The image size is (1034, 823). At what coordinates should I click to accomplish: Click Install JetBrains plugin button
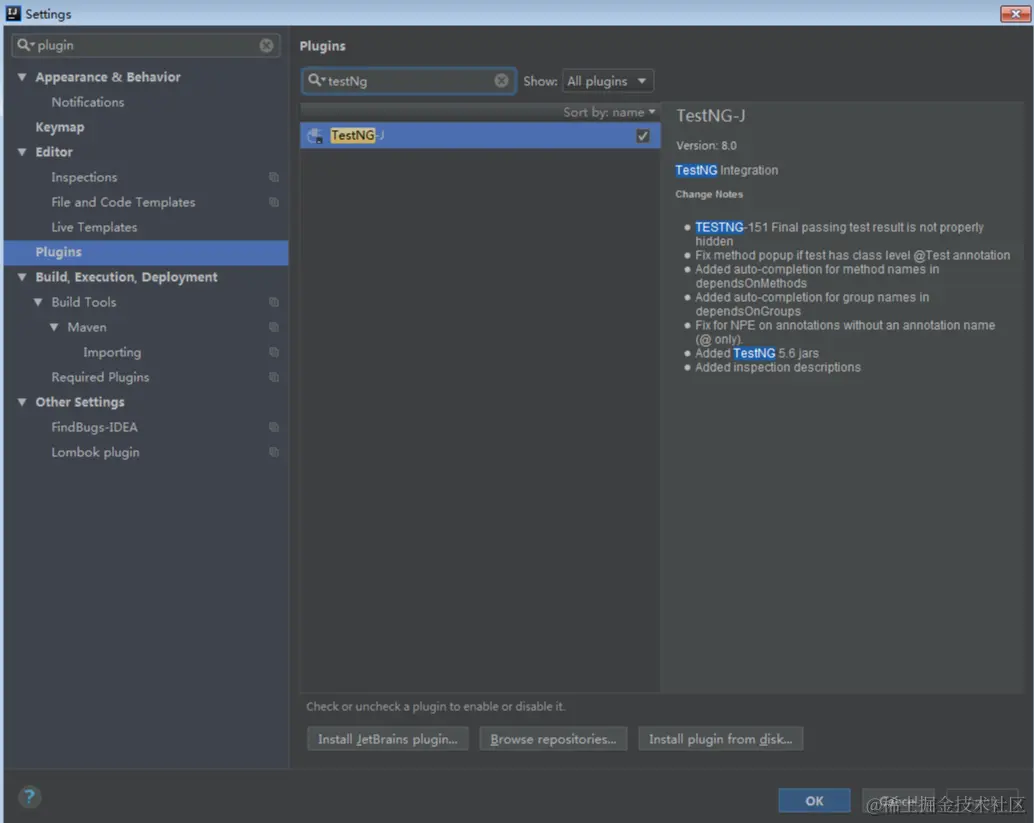[x=388, y=739]
